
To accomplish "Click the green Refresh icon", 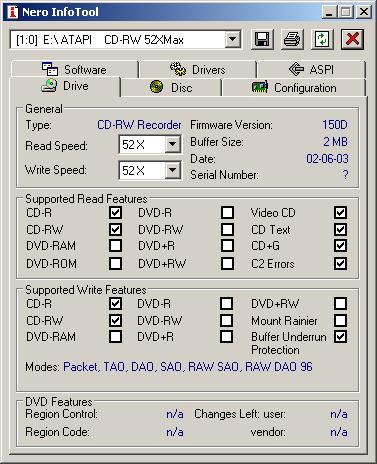I will coord(322,39).
